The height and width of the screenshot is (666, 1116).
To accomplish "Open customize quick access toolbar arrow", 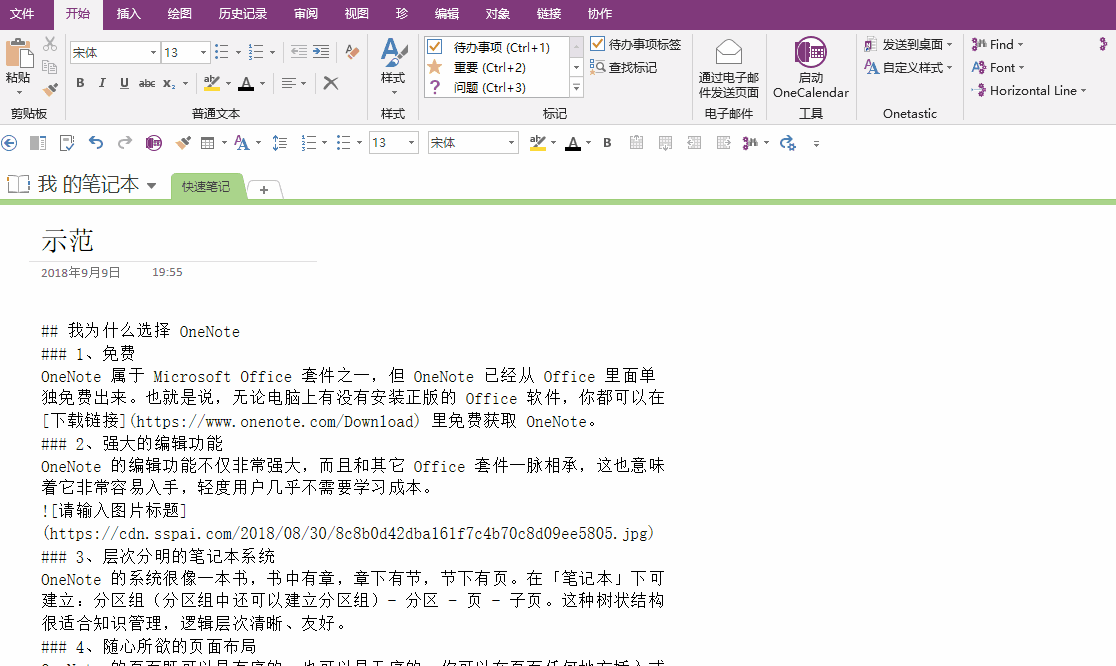I will 816,144.
